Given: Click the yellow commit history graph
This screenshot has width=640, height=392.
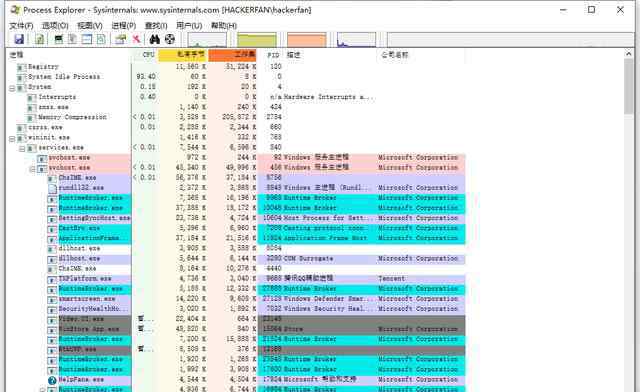Looking at the screenshot, I should pos(257,40).
